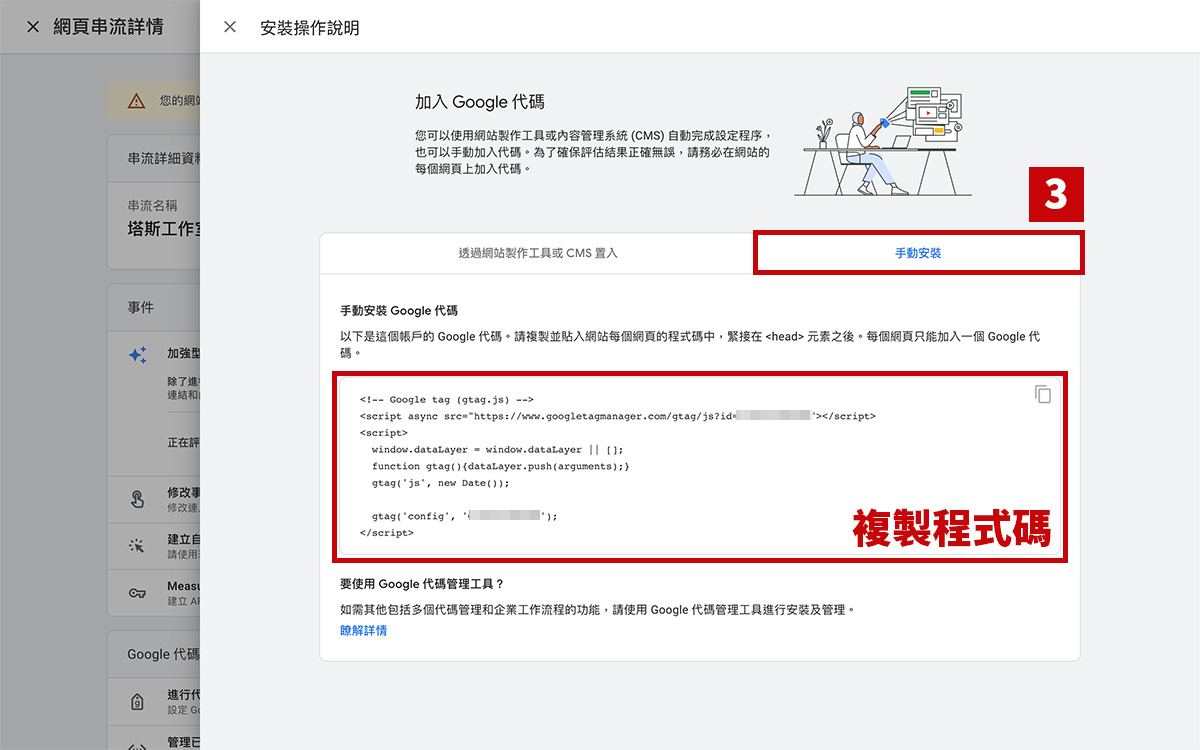Screen dimensions: 1200x750
Task: Open the 瞭解詳情 link
Action: (x=363, y=630)
